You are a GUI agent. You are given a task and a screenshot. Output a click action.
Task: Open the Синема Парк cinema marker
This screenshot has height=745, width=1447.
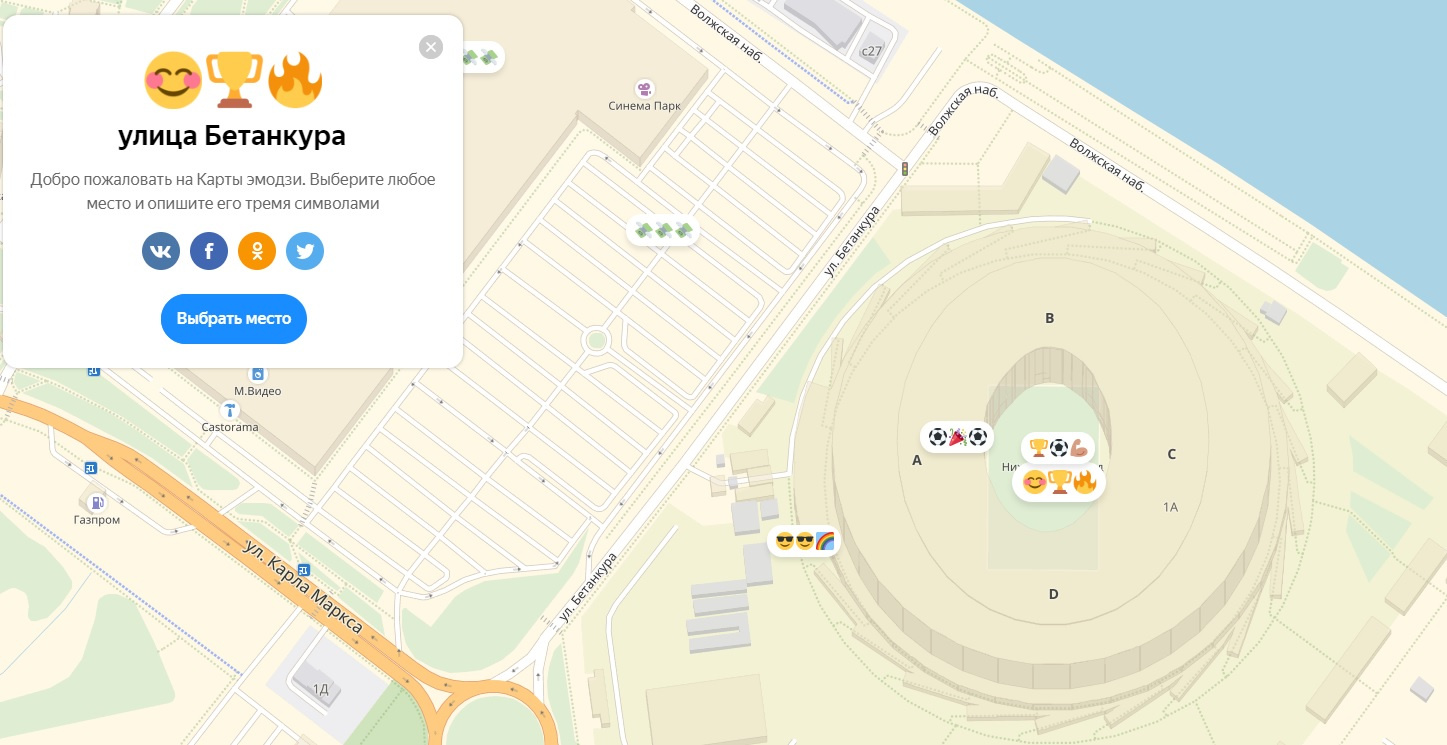pyautogui.click(x=644, y=88)
